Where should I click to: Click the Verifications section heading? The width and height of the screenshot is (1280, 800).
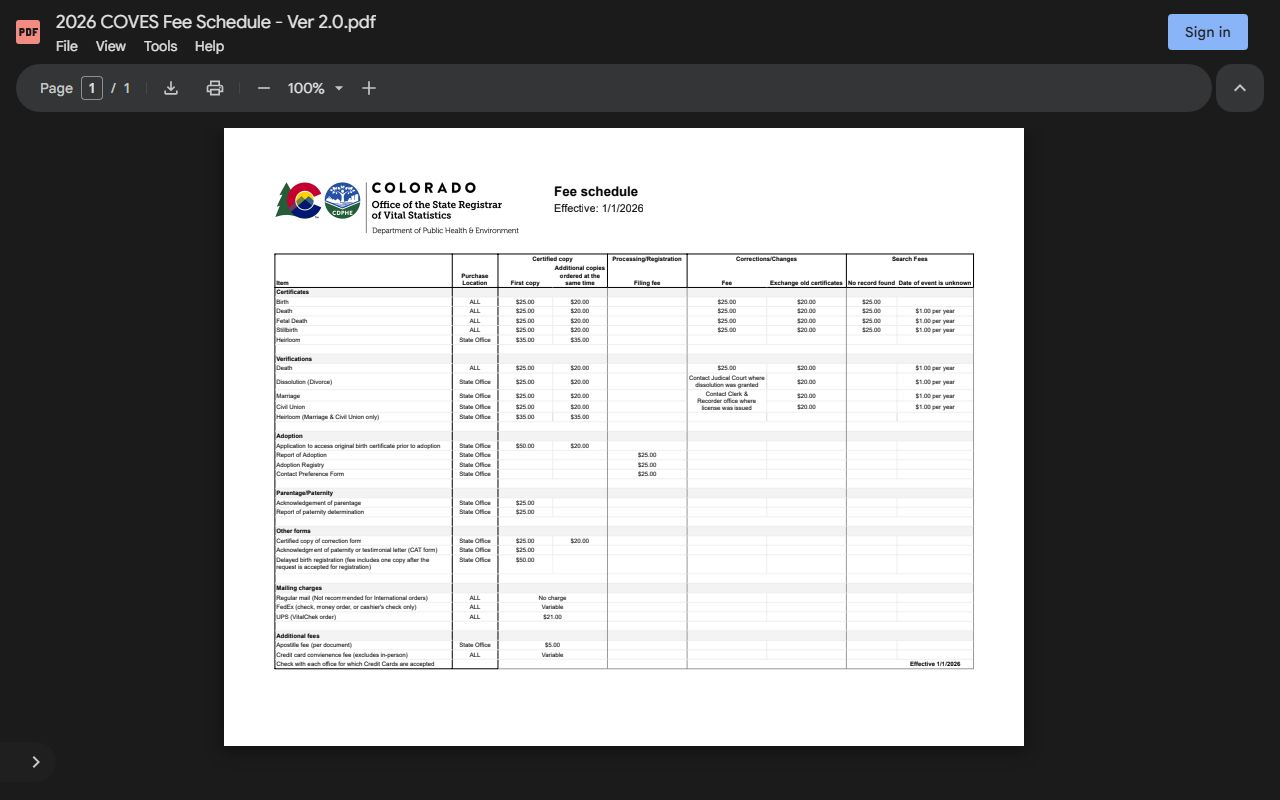[294, 358]
